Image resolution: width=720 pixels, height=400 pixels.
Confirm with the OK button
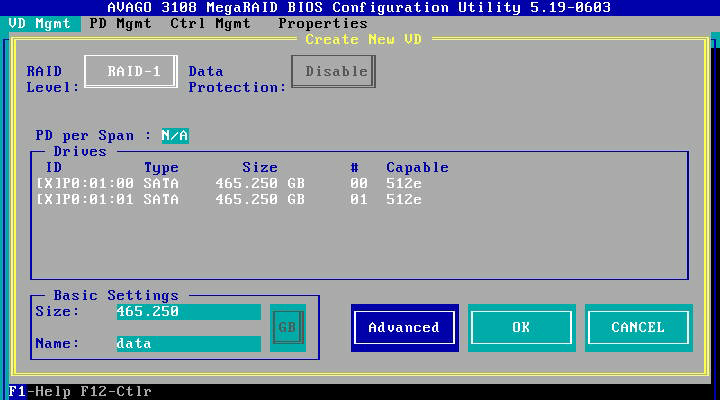click(522, 328)
